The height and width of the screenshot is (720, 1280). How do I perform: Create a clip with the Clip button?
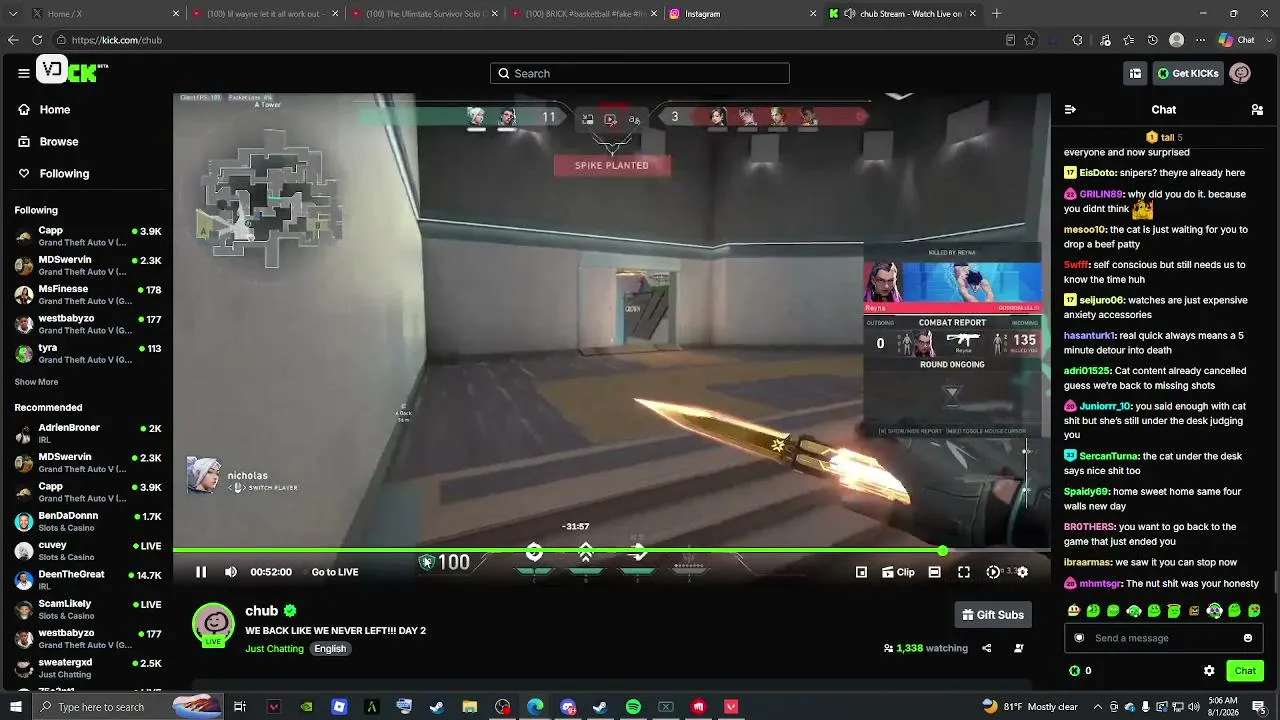898,572
